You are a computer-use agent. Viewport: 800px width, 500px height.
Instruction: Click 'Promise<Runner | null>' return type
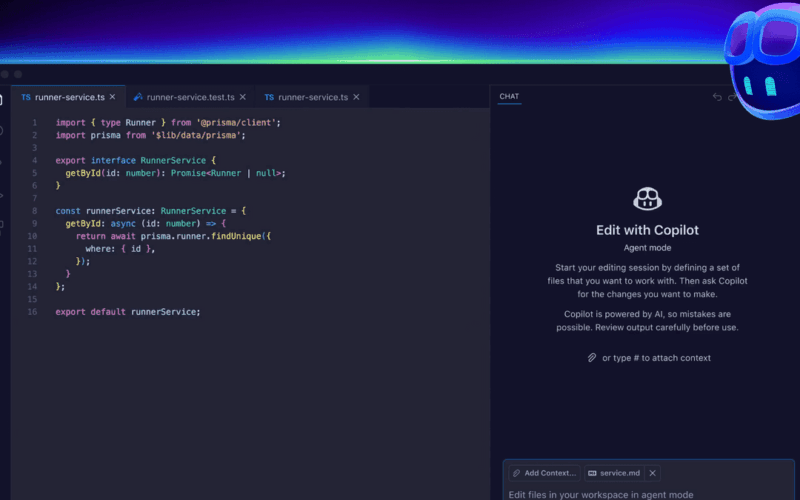coord(226,173)
